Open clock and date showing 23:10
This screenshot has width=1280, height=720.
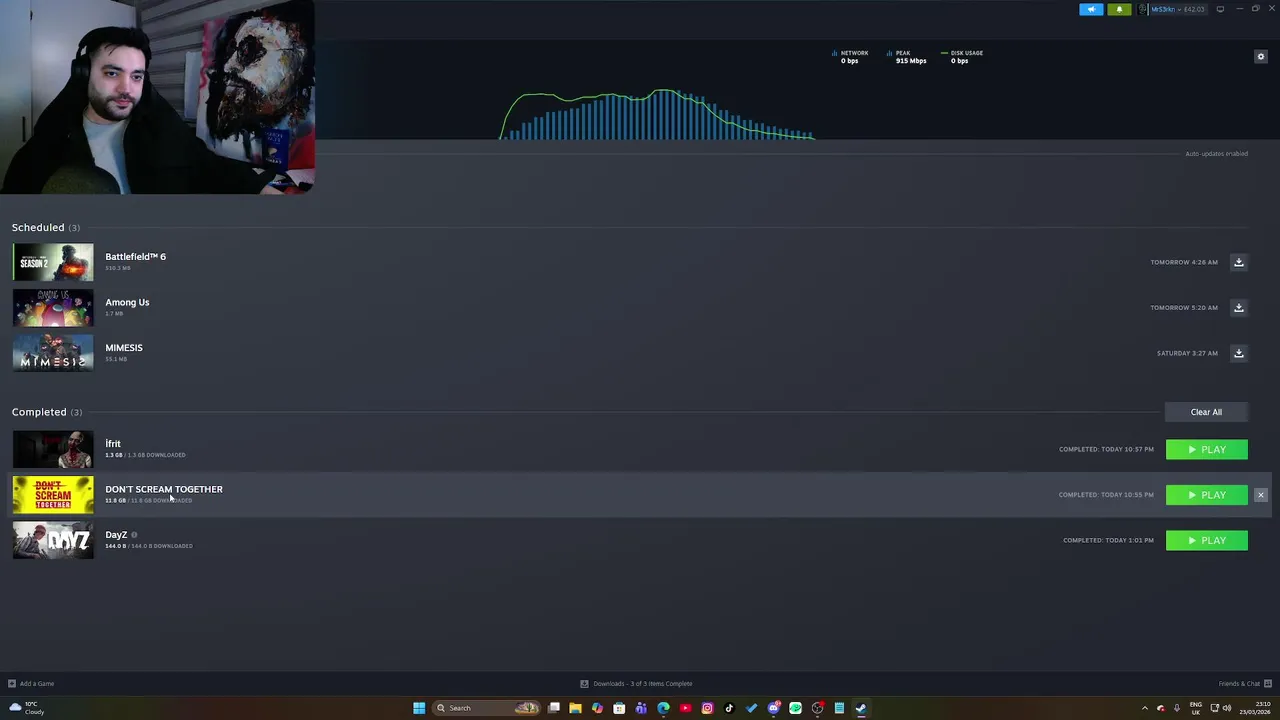[x=1255, y=708]
